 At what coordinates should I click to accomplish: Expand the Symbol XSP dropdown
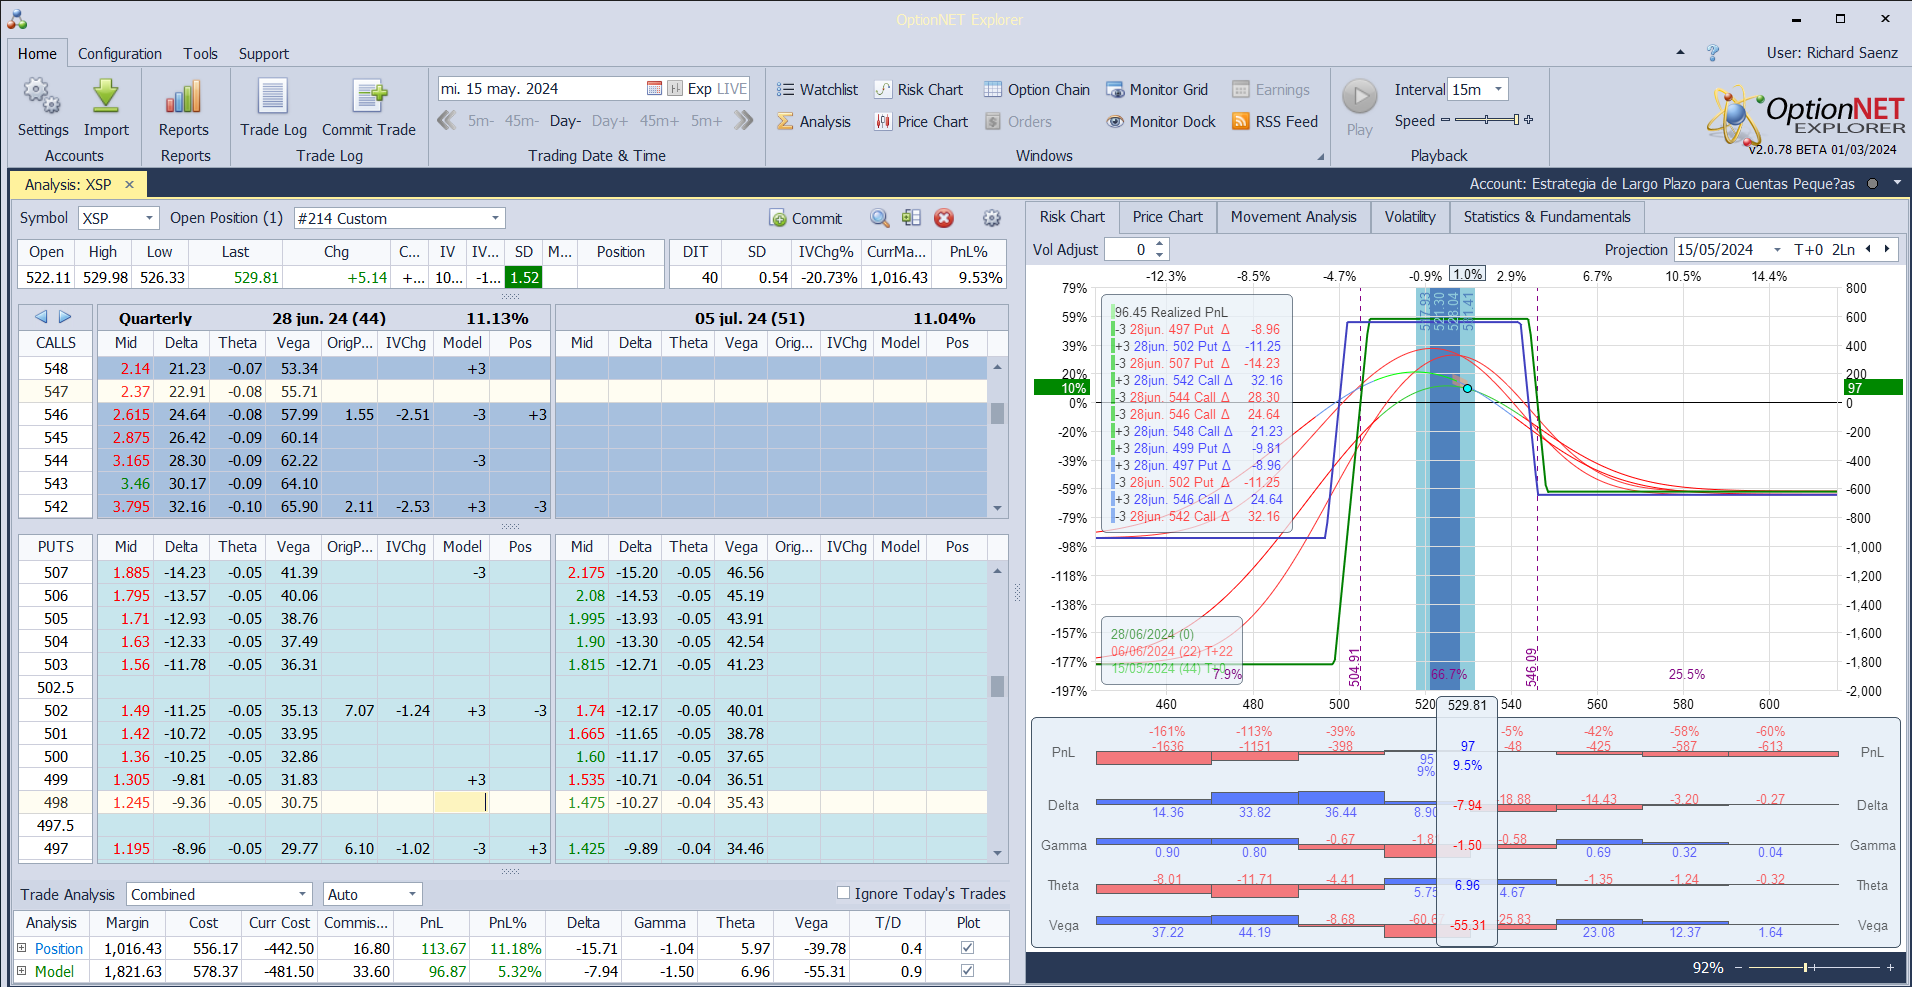[149, 218]
